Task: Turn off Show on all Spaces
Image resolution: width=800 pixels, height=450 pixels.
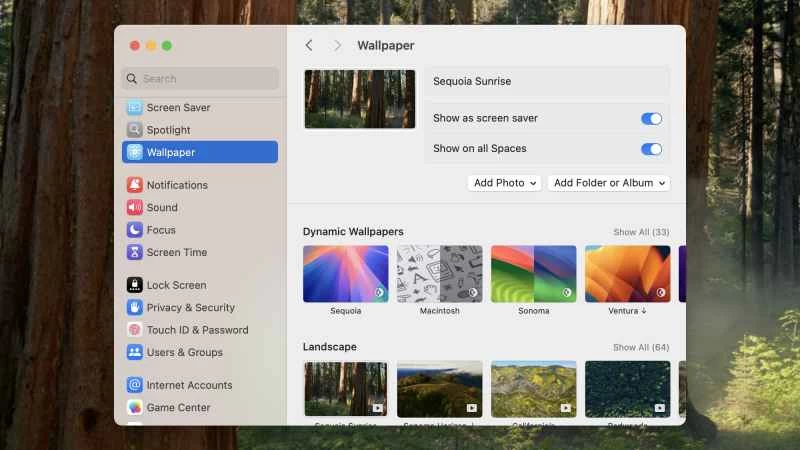Action: [651, 149]
